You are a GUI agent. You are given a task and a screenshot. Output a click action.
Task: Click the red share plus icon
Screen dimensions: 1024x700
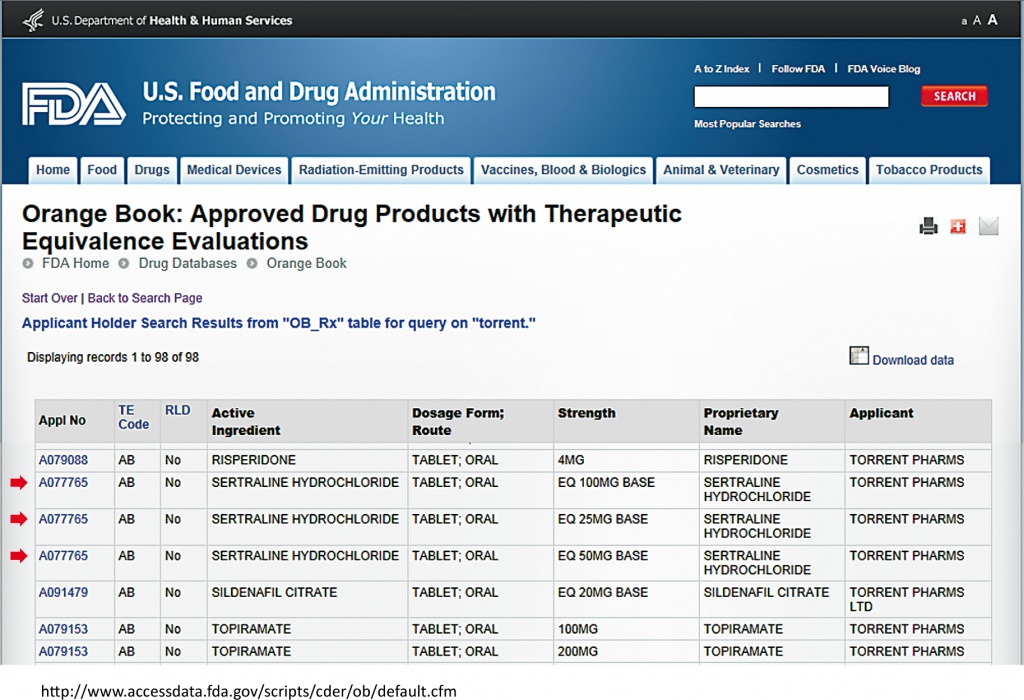click(958, 227)
